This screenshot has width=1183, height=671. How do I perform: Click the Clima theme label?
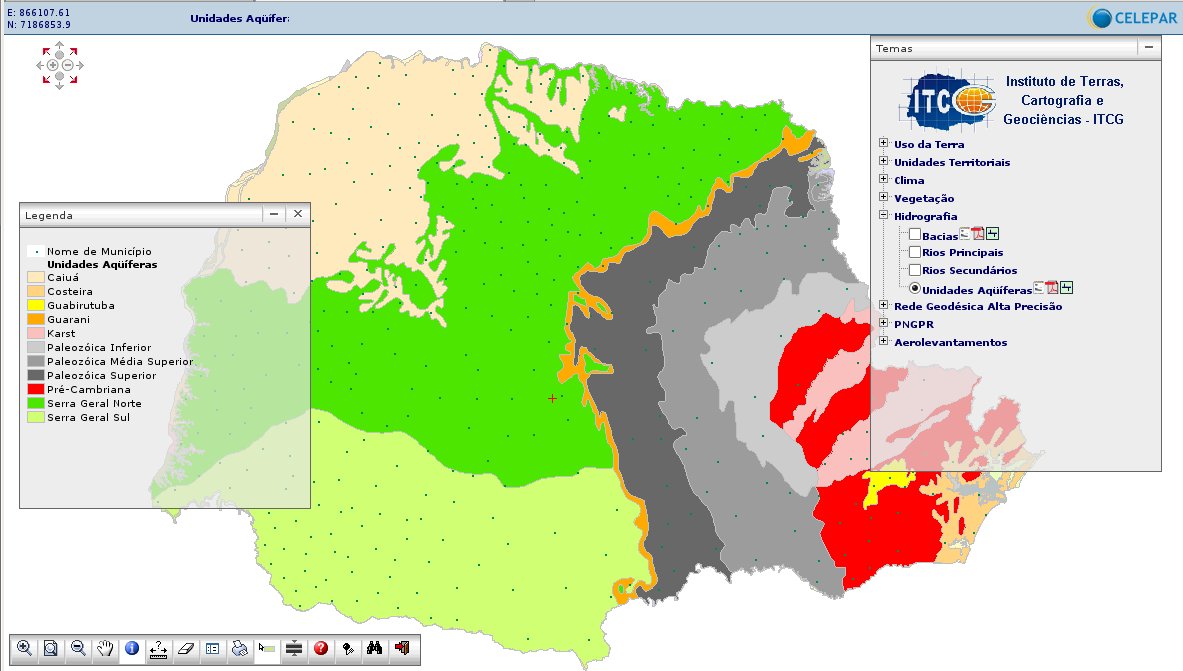(909, 181)
